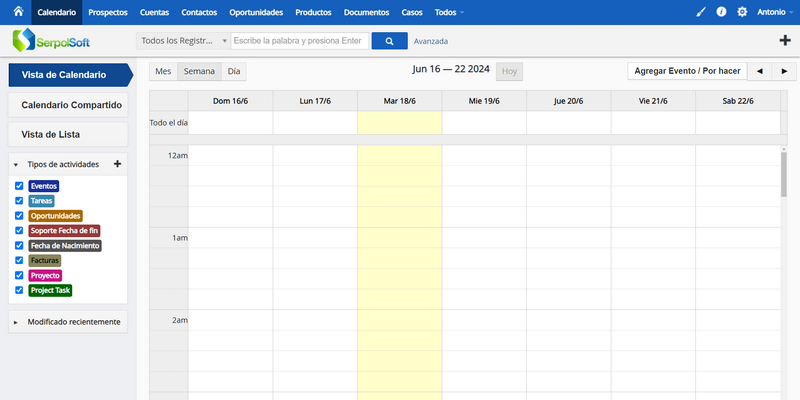The width and height of the screenshot is (800, 400).
Task: Click the info circle icon
Action: (721, 12)
